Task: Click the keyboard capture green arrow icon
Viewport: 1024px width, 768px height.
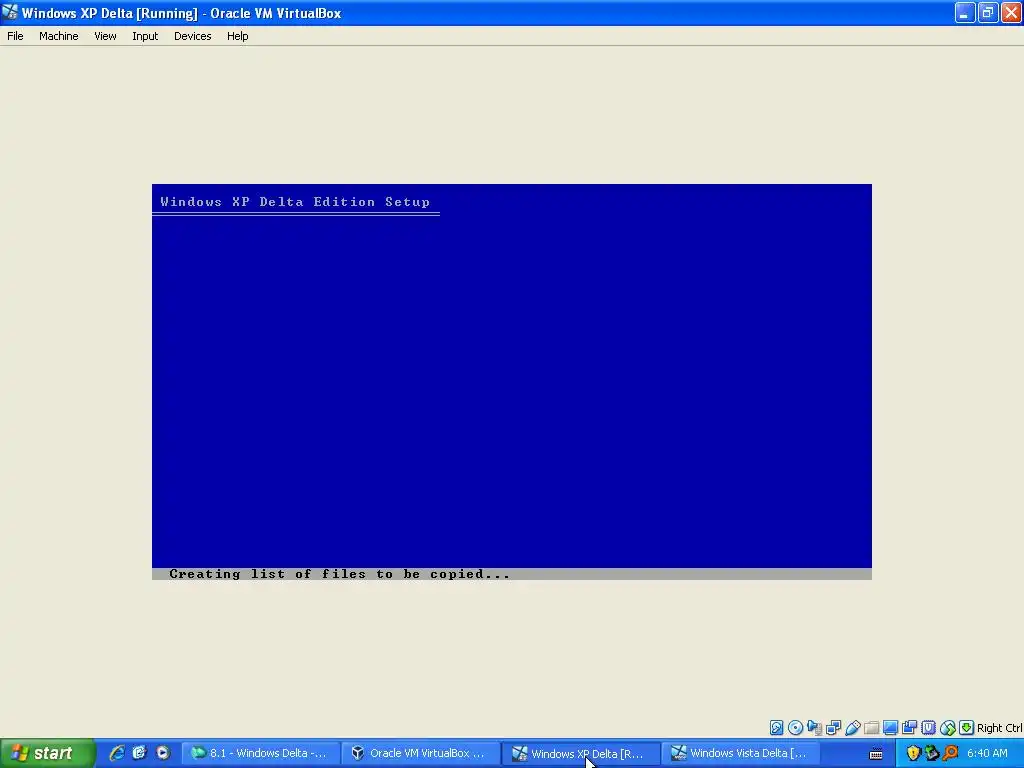Action: (967, 728)
